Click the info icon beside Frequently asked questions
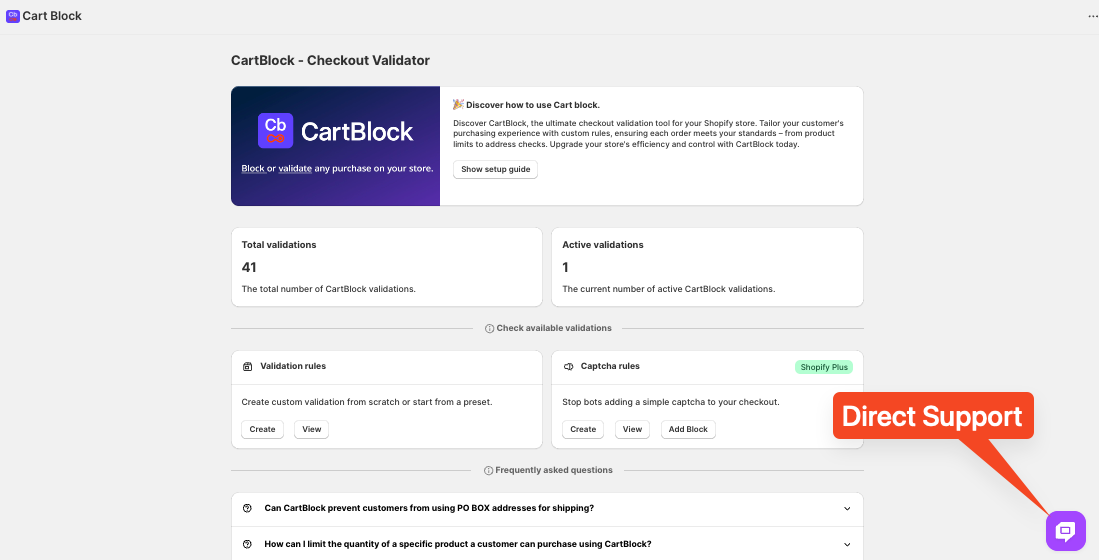 tap(489, 470)
